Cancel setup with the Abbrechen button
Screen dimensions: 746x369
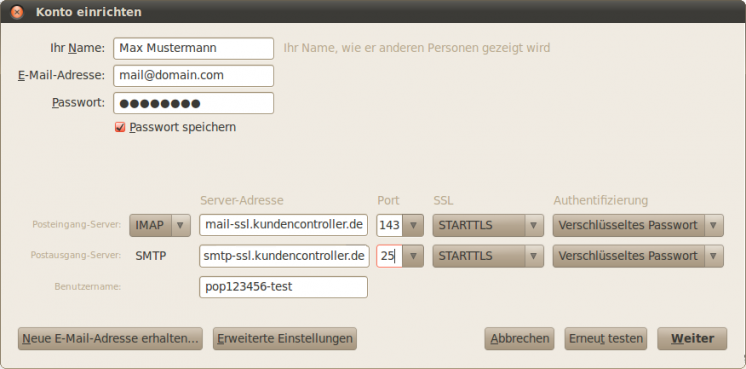pos(520,339)
